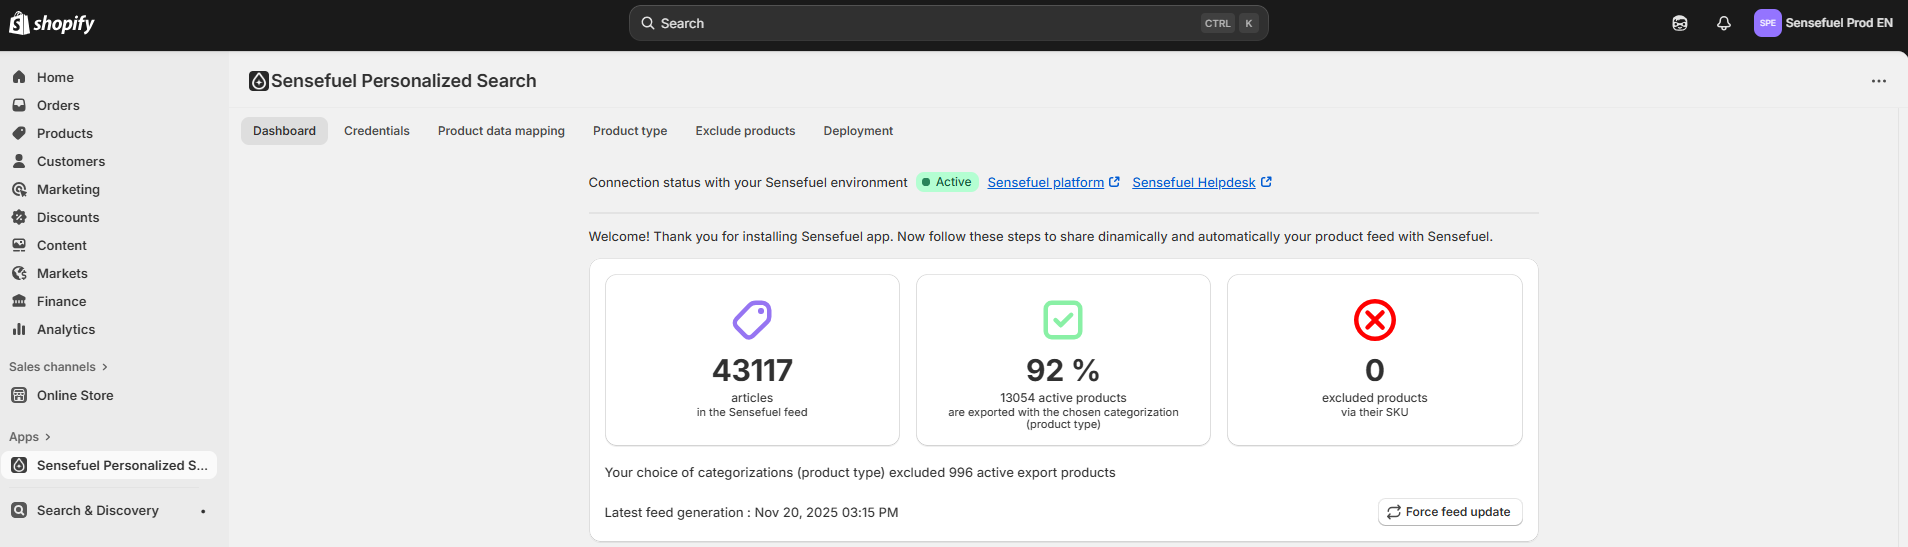Open the Sensefuel platform link
This screenshot has height=547, width=1908.
click(x=1046, y=182)
